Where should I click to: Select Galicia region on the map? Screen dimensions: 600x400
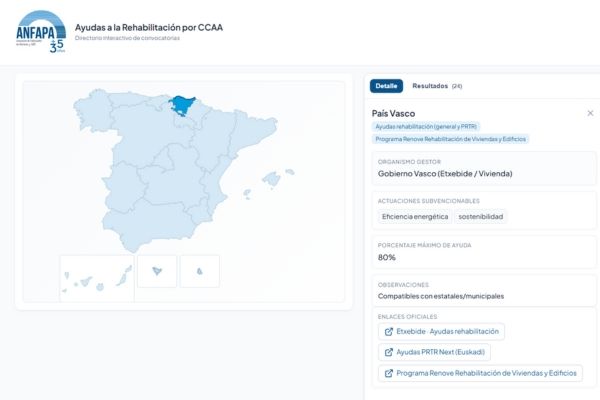tap(92, 109)
